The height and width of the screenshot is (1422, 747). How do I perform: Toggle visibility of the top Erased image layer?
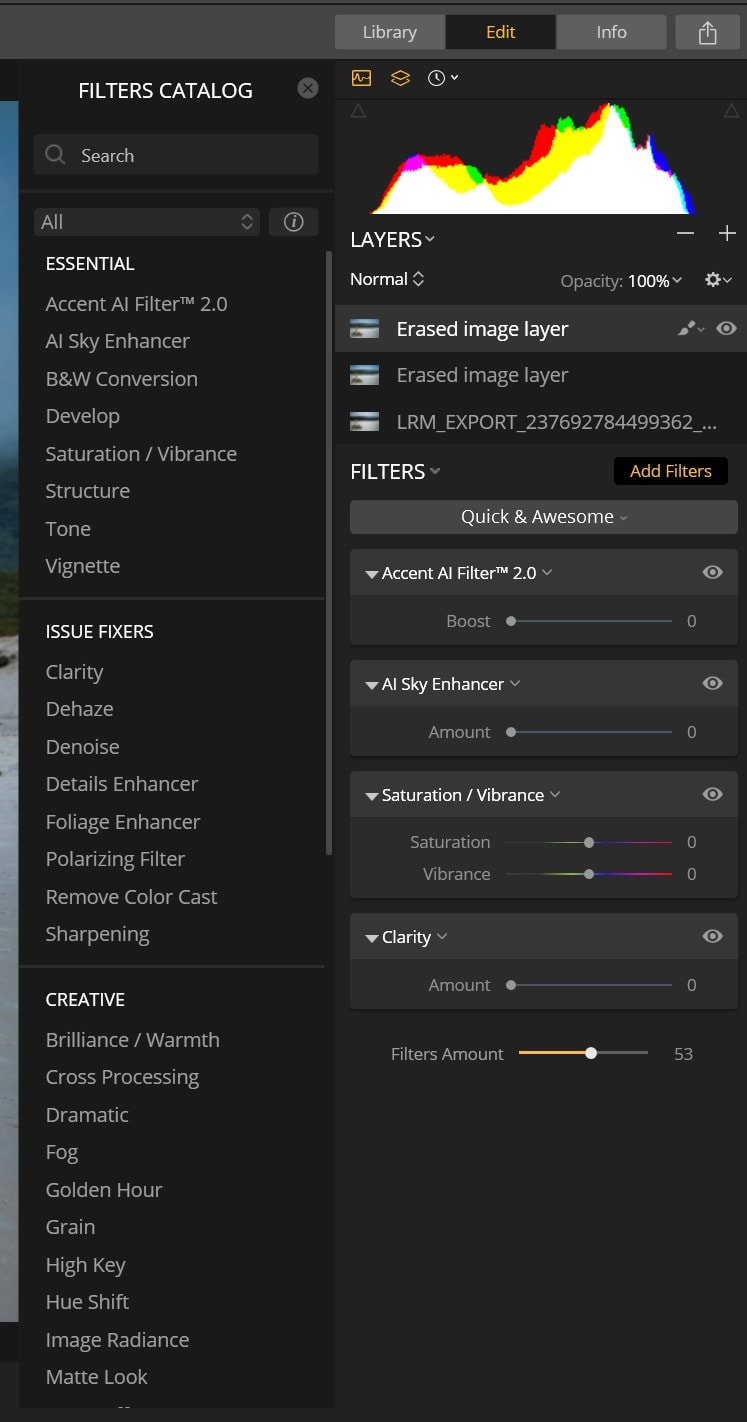(727, 328)
